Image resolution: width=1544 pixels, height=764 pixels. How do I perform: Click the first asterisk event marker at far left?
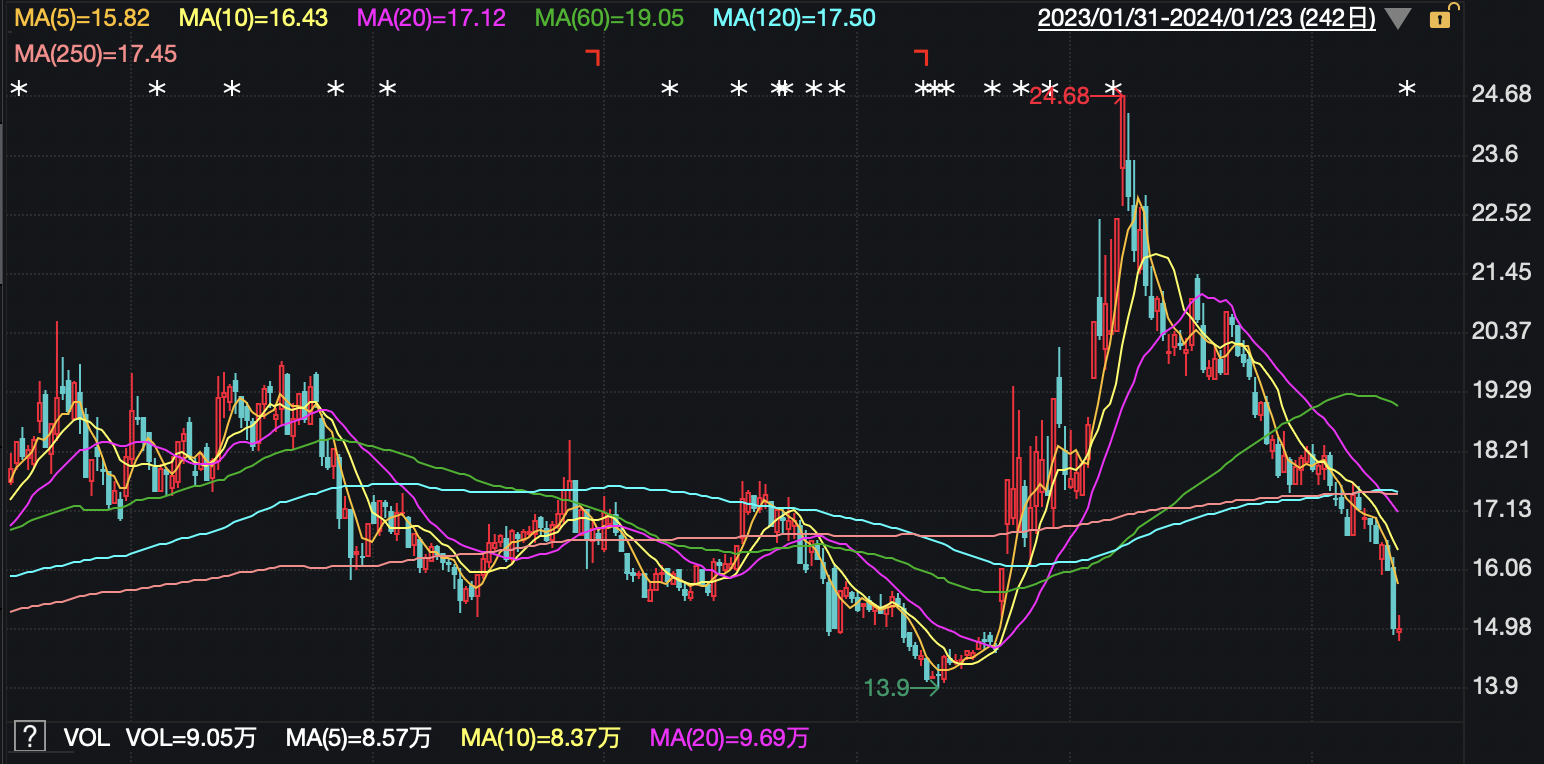tap(19, 90)
